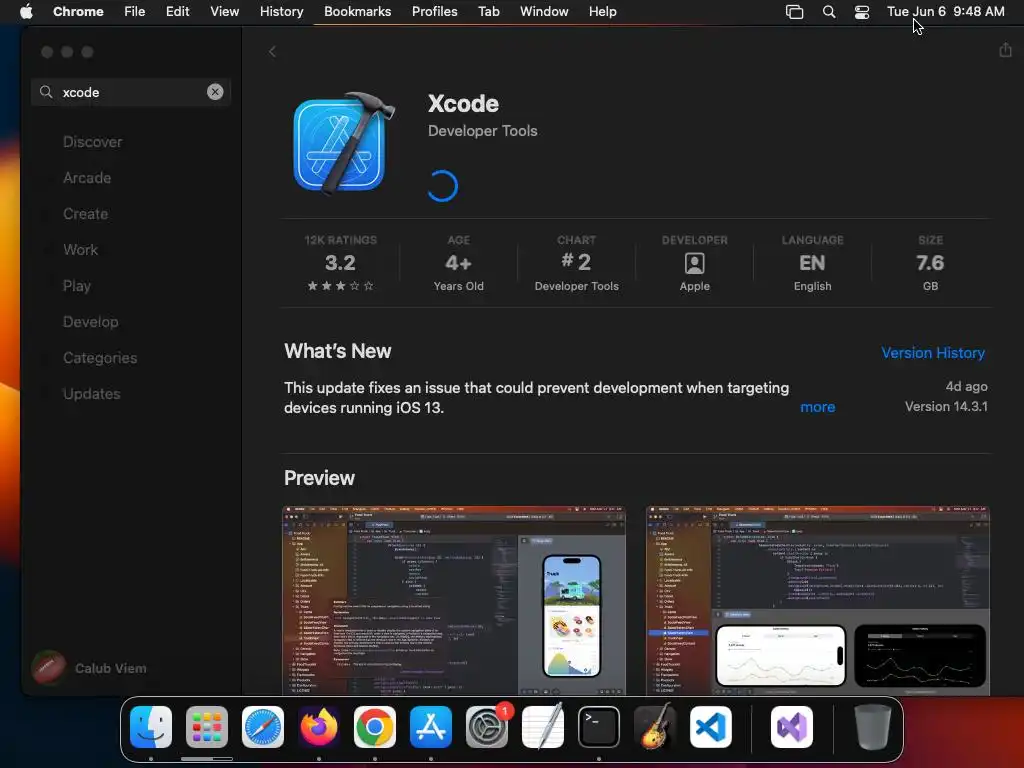Click App Store icon in Dock
The image size is (1024, 768).
coord(431,727)
